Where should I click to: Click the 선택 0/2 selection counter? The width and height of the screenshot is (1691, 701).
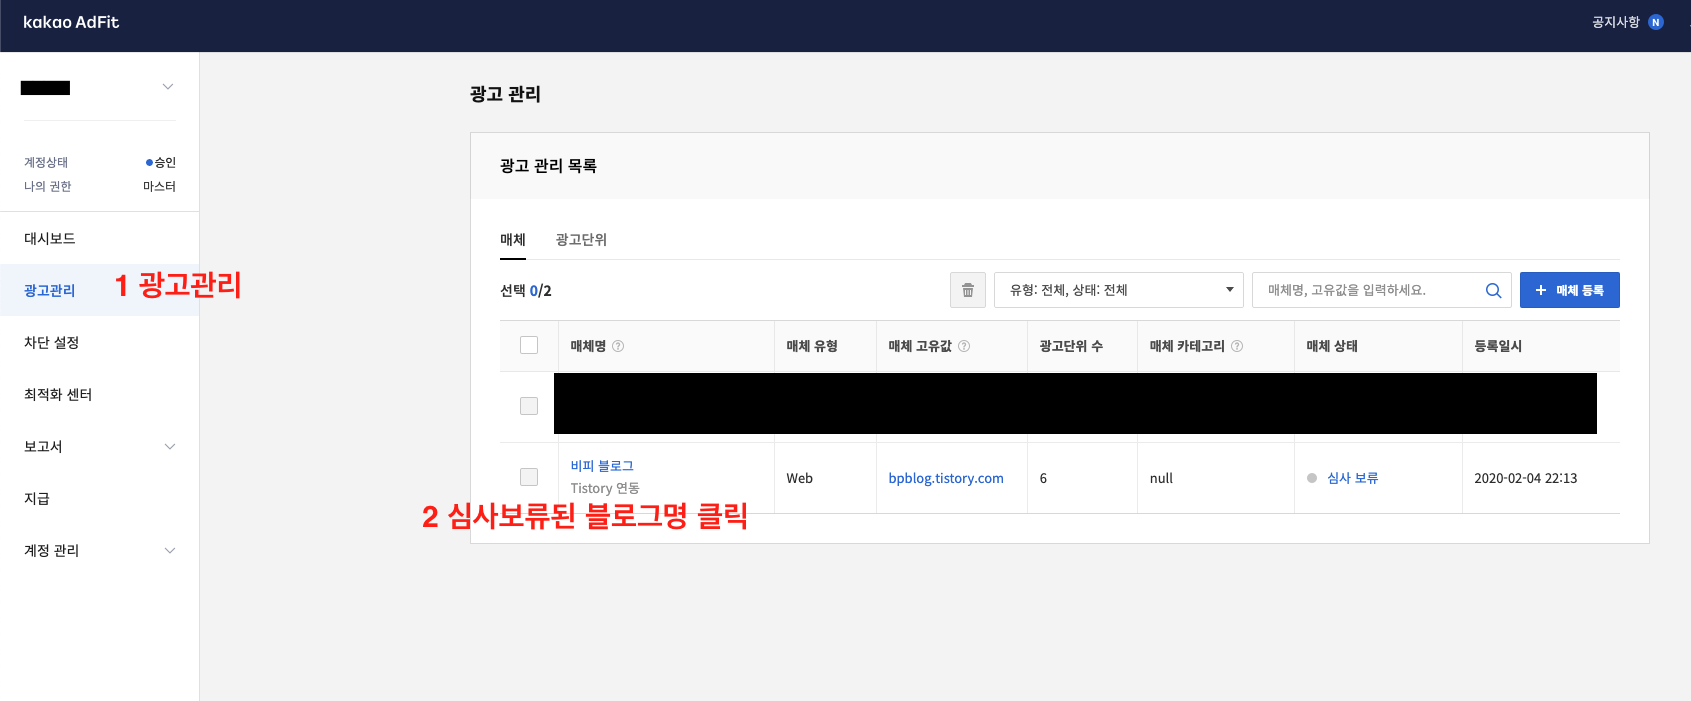[526, 290]
